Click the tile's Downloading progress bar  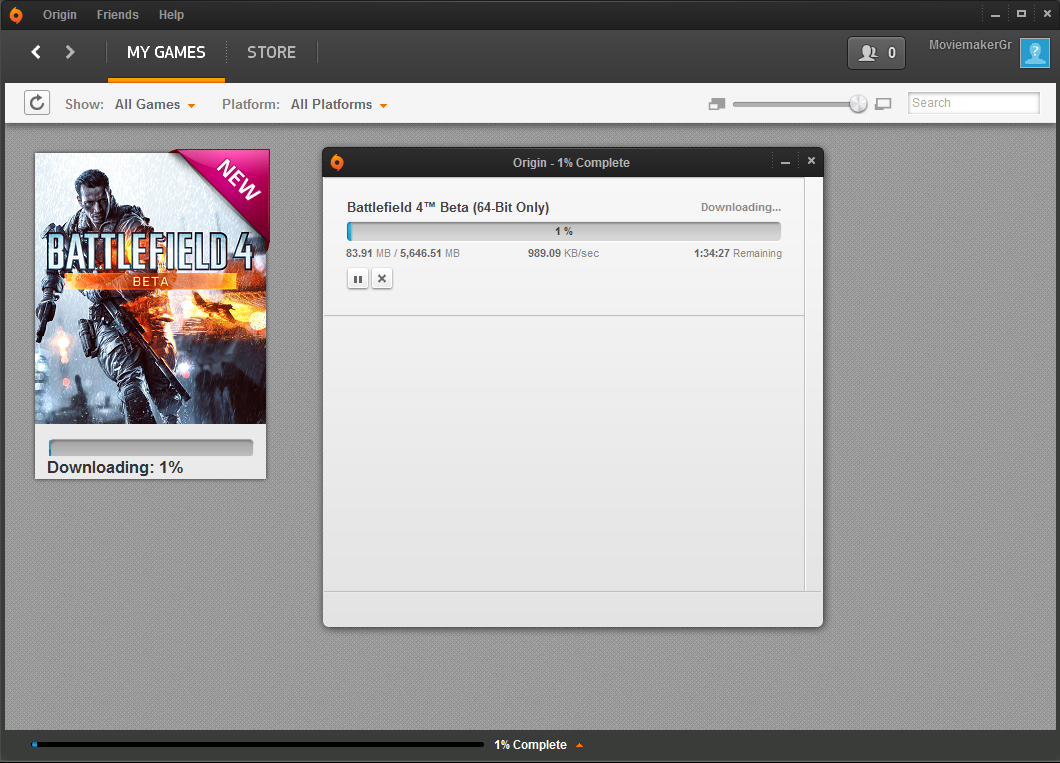click(x=151, y=447)
